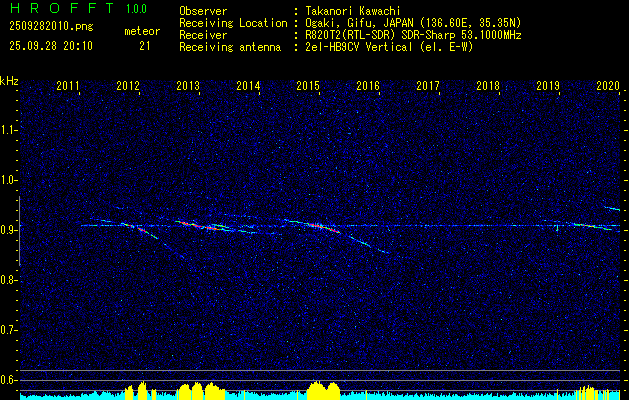Click the meteor label
The image size is (629, 400).
tap(142, 31)
